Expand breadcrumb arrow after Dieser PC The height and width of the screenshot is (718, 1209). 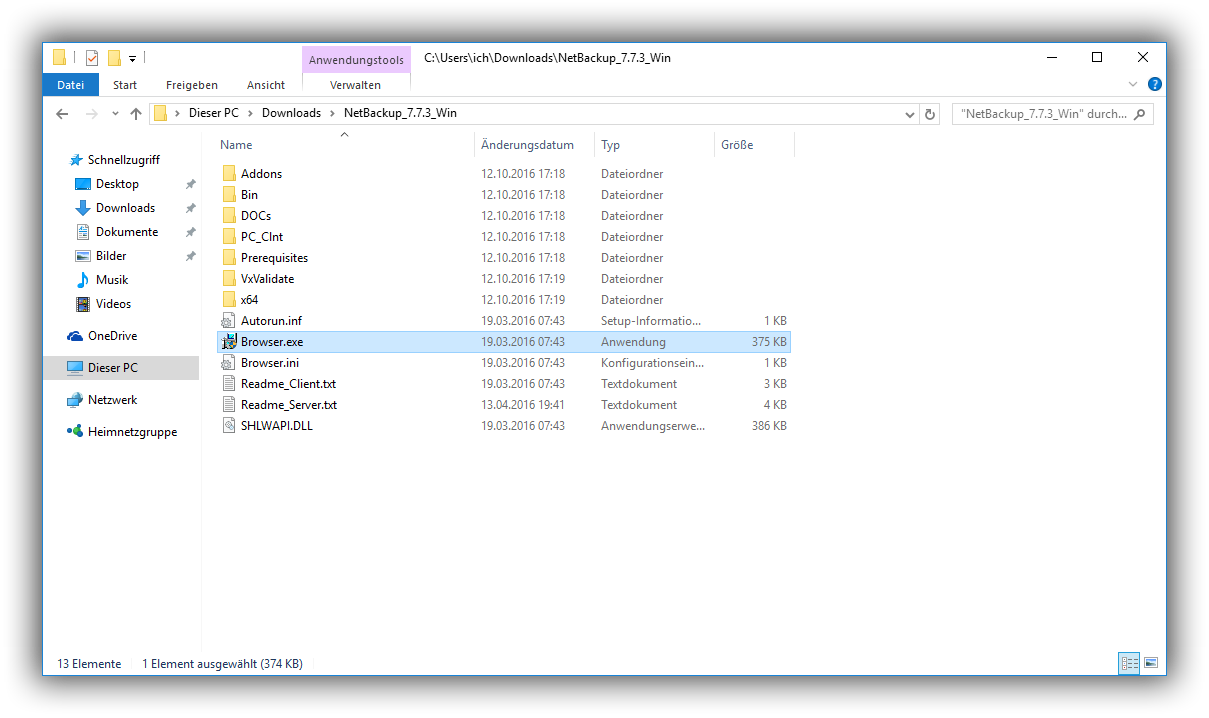click(251, 114)
